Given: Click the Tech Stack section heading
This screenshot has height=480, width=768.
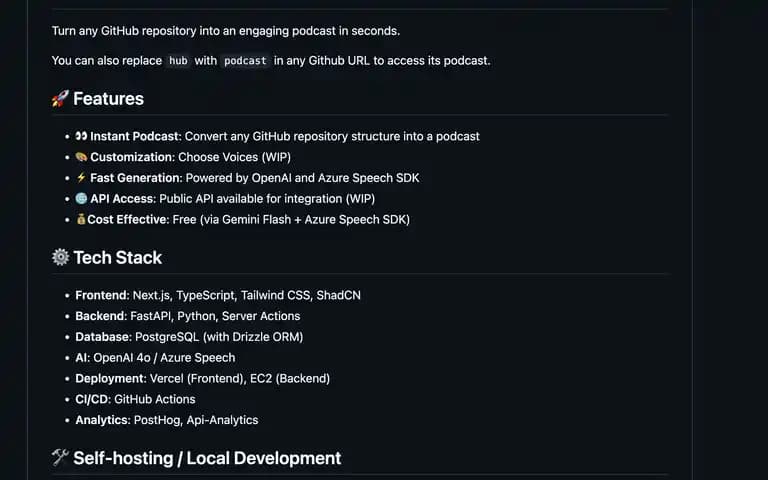Looking at the screenshot, I should click(118, 258).
